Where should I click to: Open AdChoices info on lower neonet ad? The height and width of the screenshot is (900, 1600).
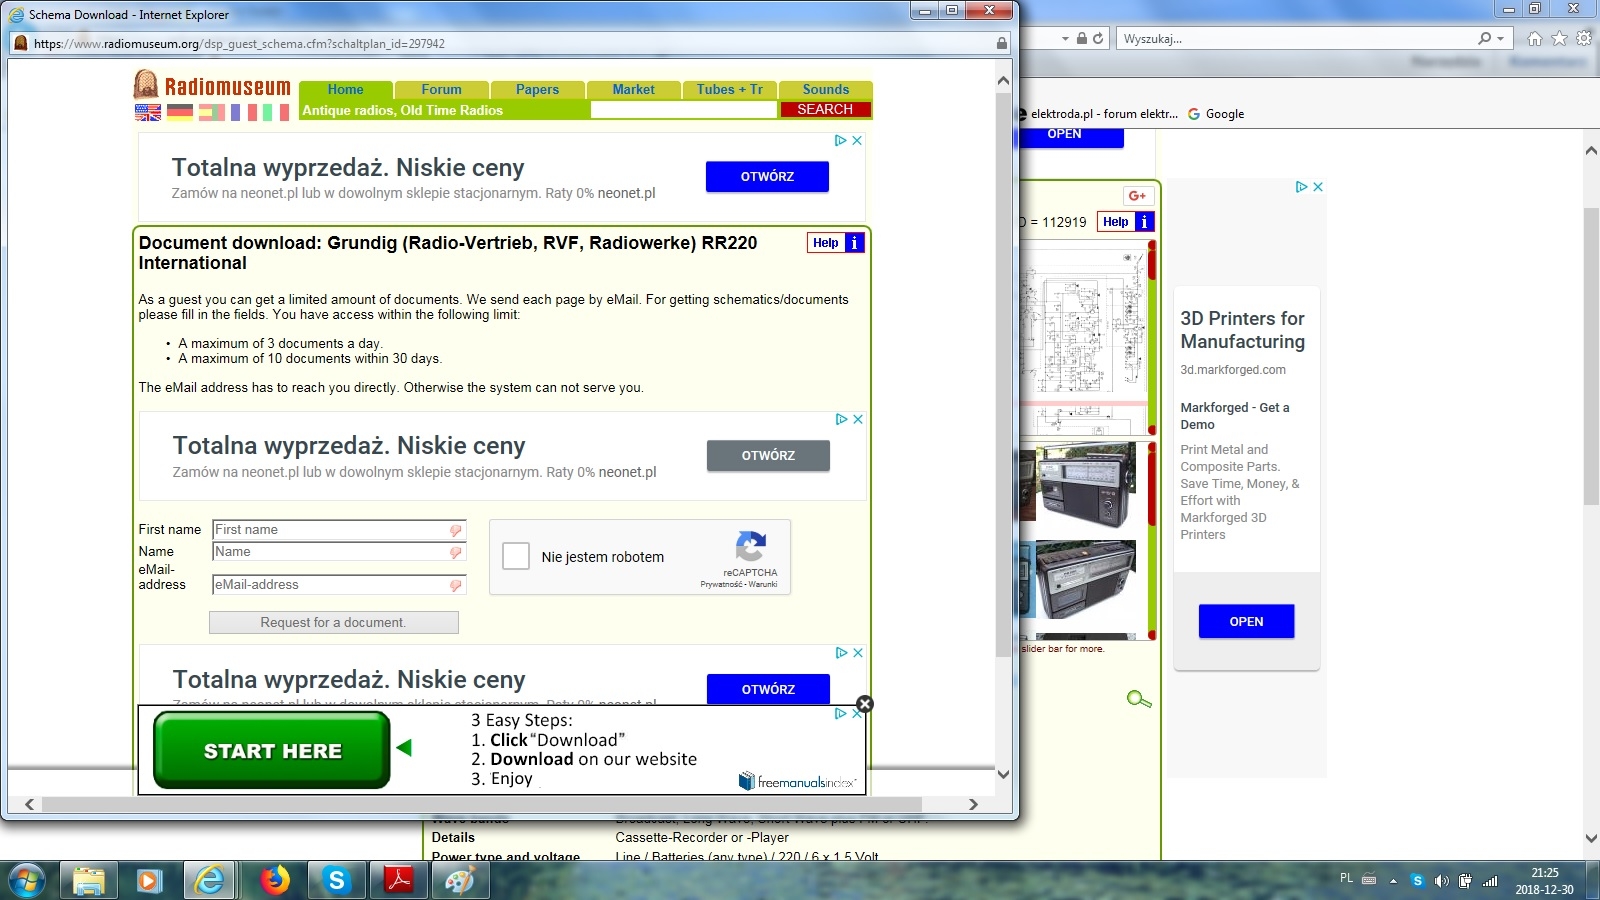point(842,653)
